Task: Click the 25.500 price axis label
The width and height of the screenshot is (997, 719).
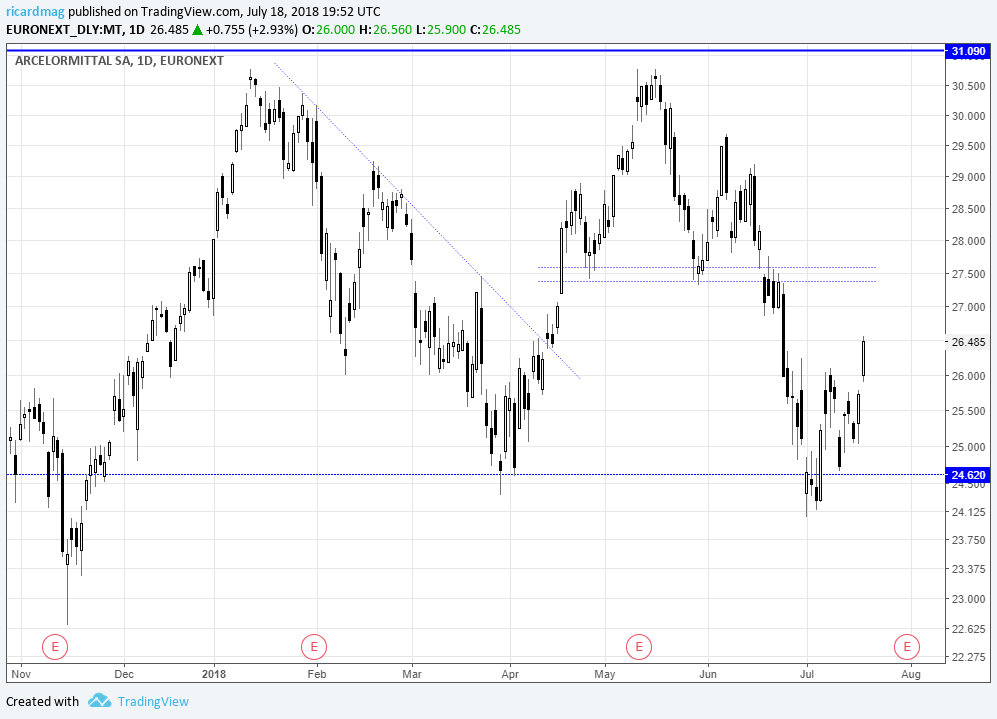Action: pos(968,411)
